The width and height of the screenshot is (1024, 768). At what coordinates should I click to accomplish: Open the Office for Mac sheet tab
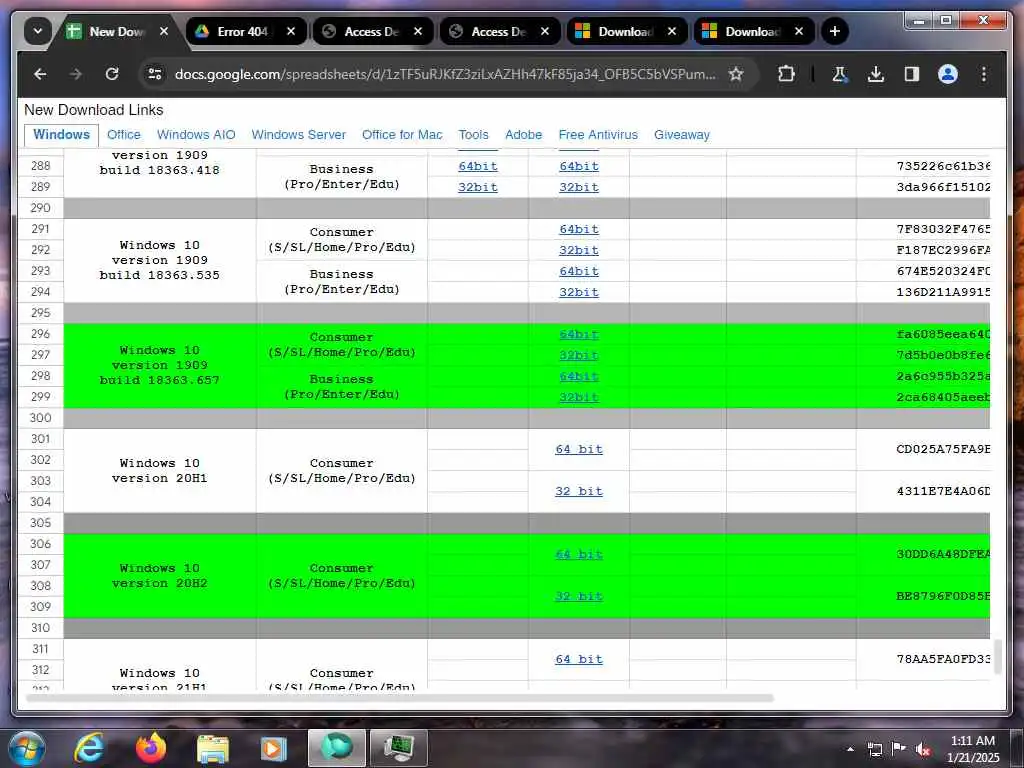point(402,135)
